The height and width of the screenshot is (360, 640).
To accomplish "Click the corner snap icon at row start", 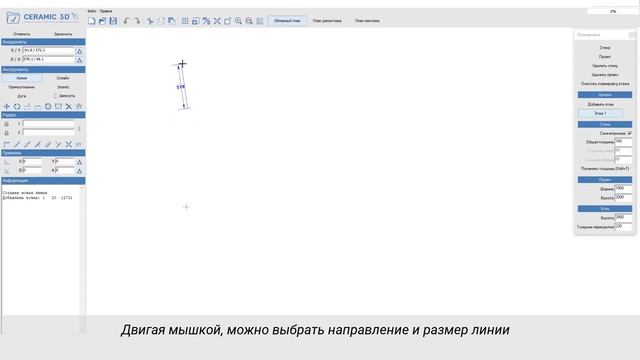I will coord(7,144).
